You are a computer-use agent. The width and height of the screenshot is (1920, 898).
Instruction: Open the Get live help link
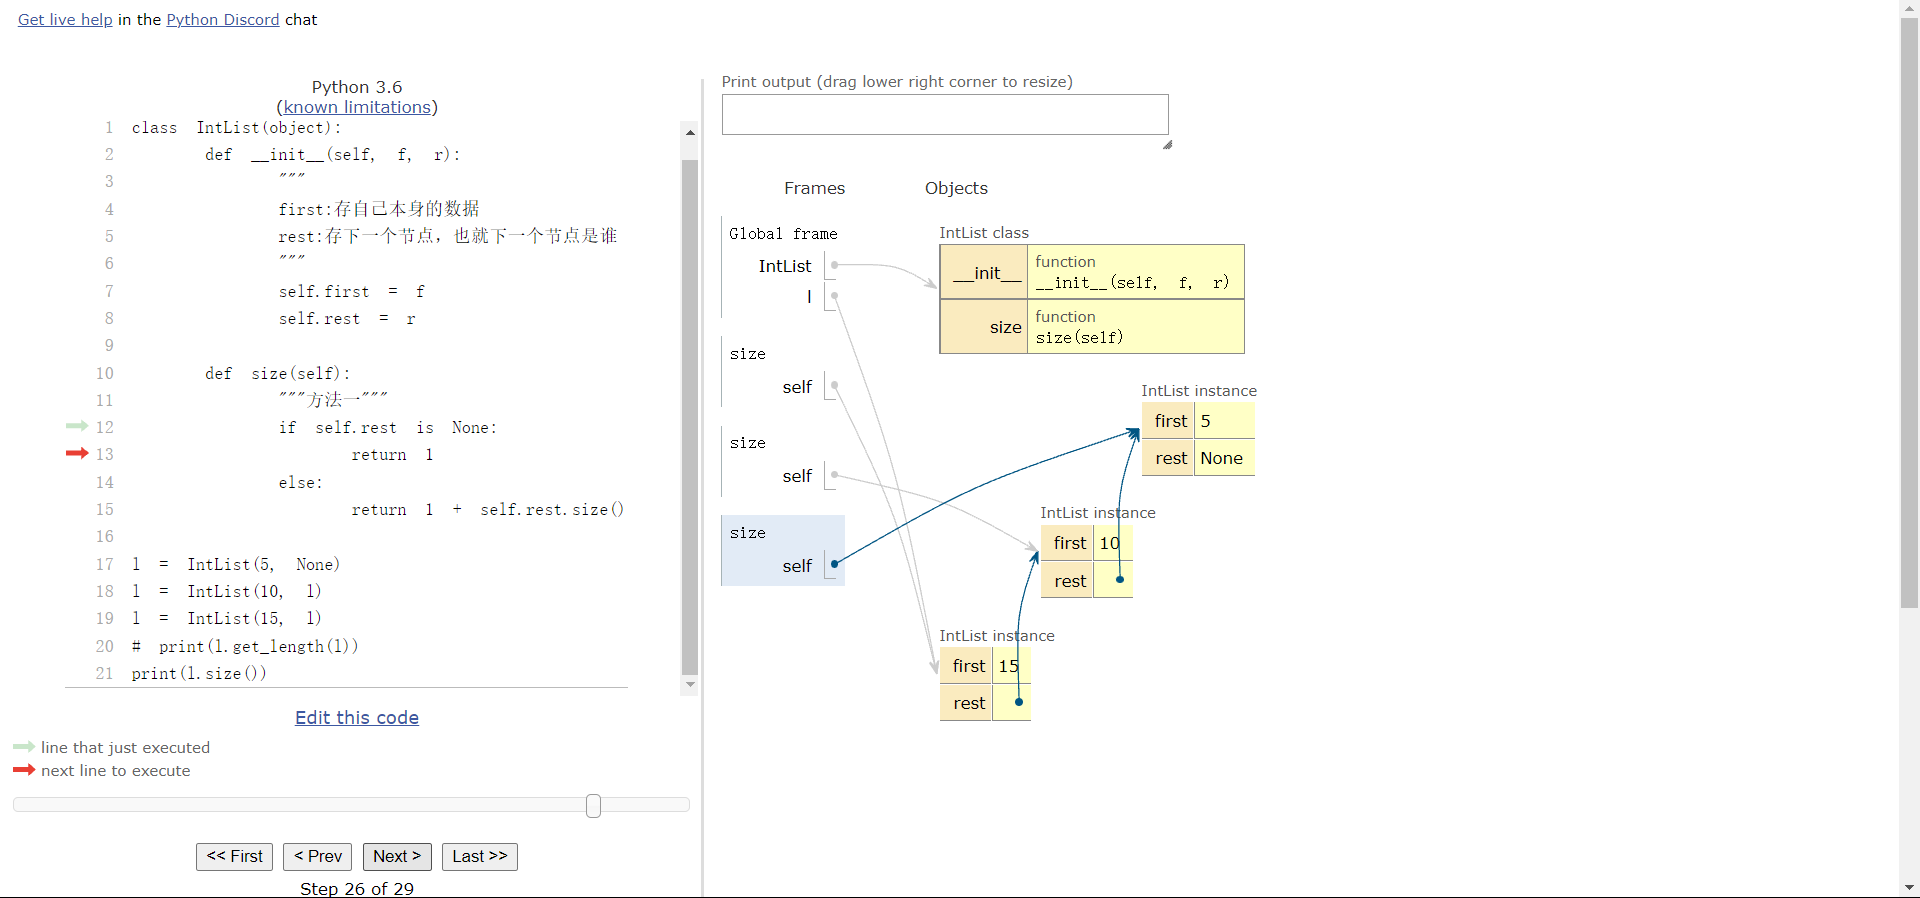(x=65, y=20)
